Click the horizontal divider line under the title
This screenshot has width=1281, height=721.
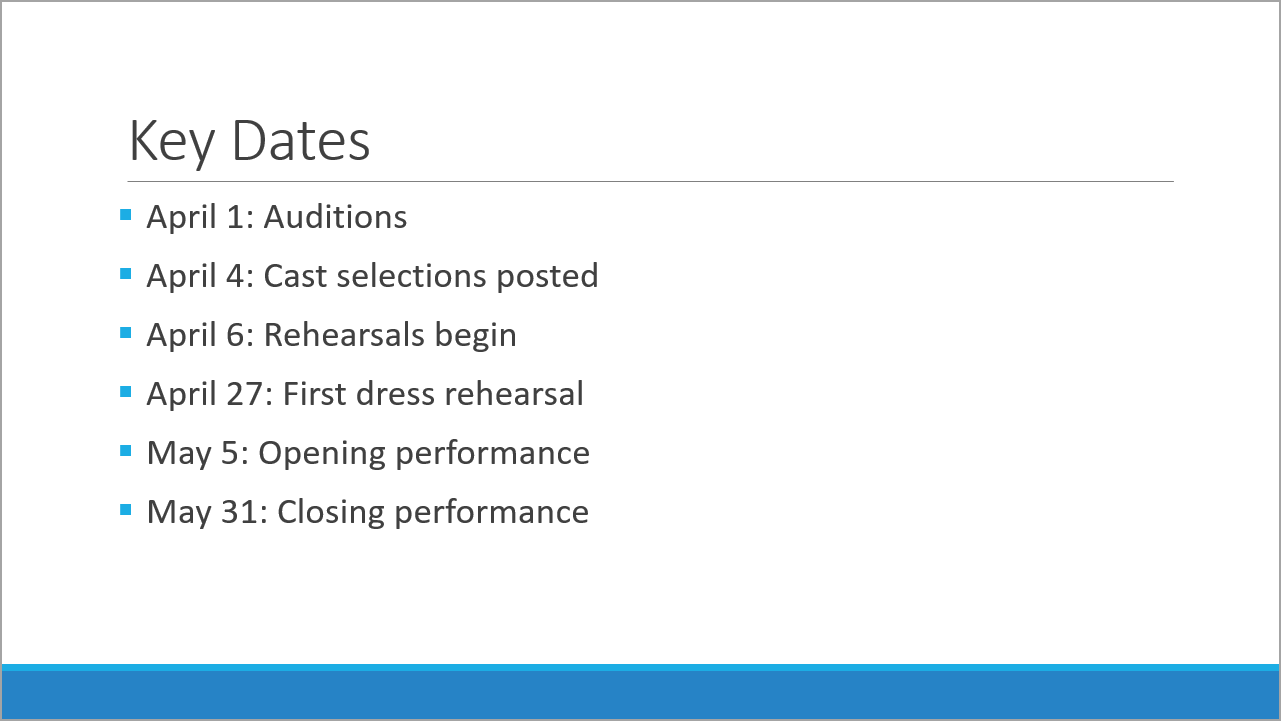point(650,182)
